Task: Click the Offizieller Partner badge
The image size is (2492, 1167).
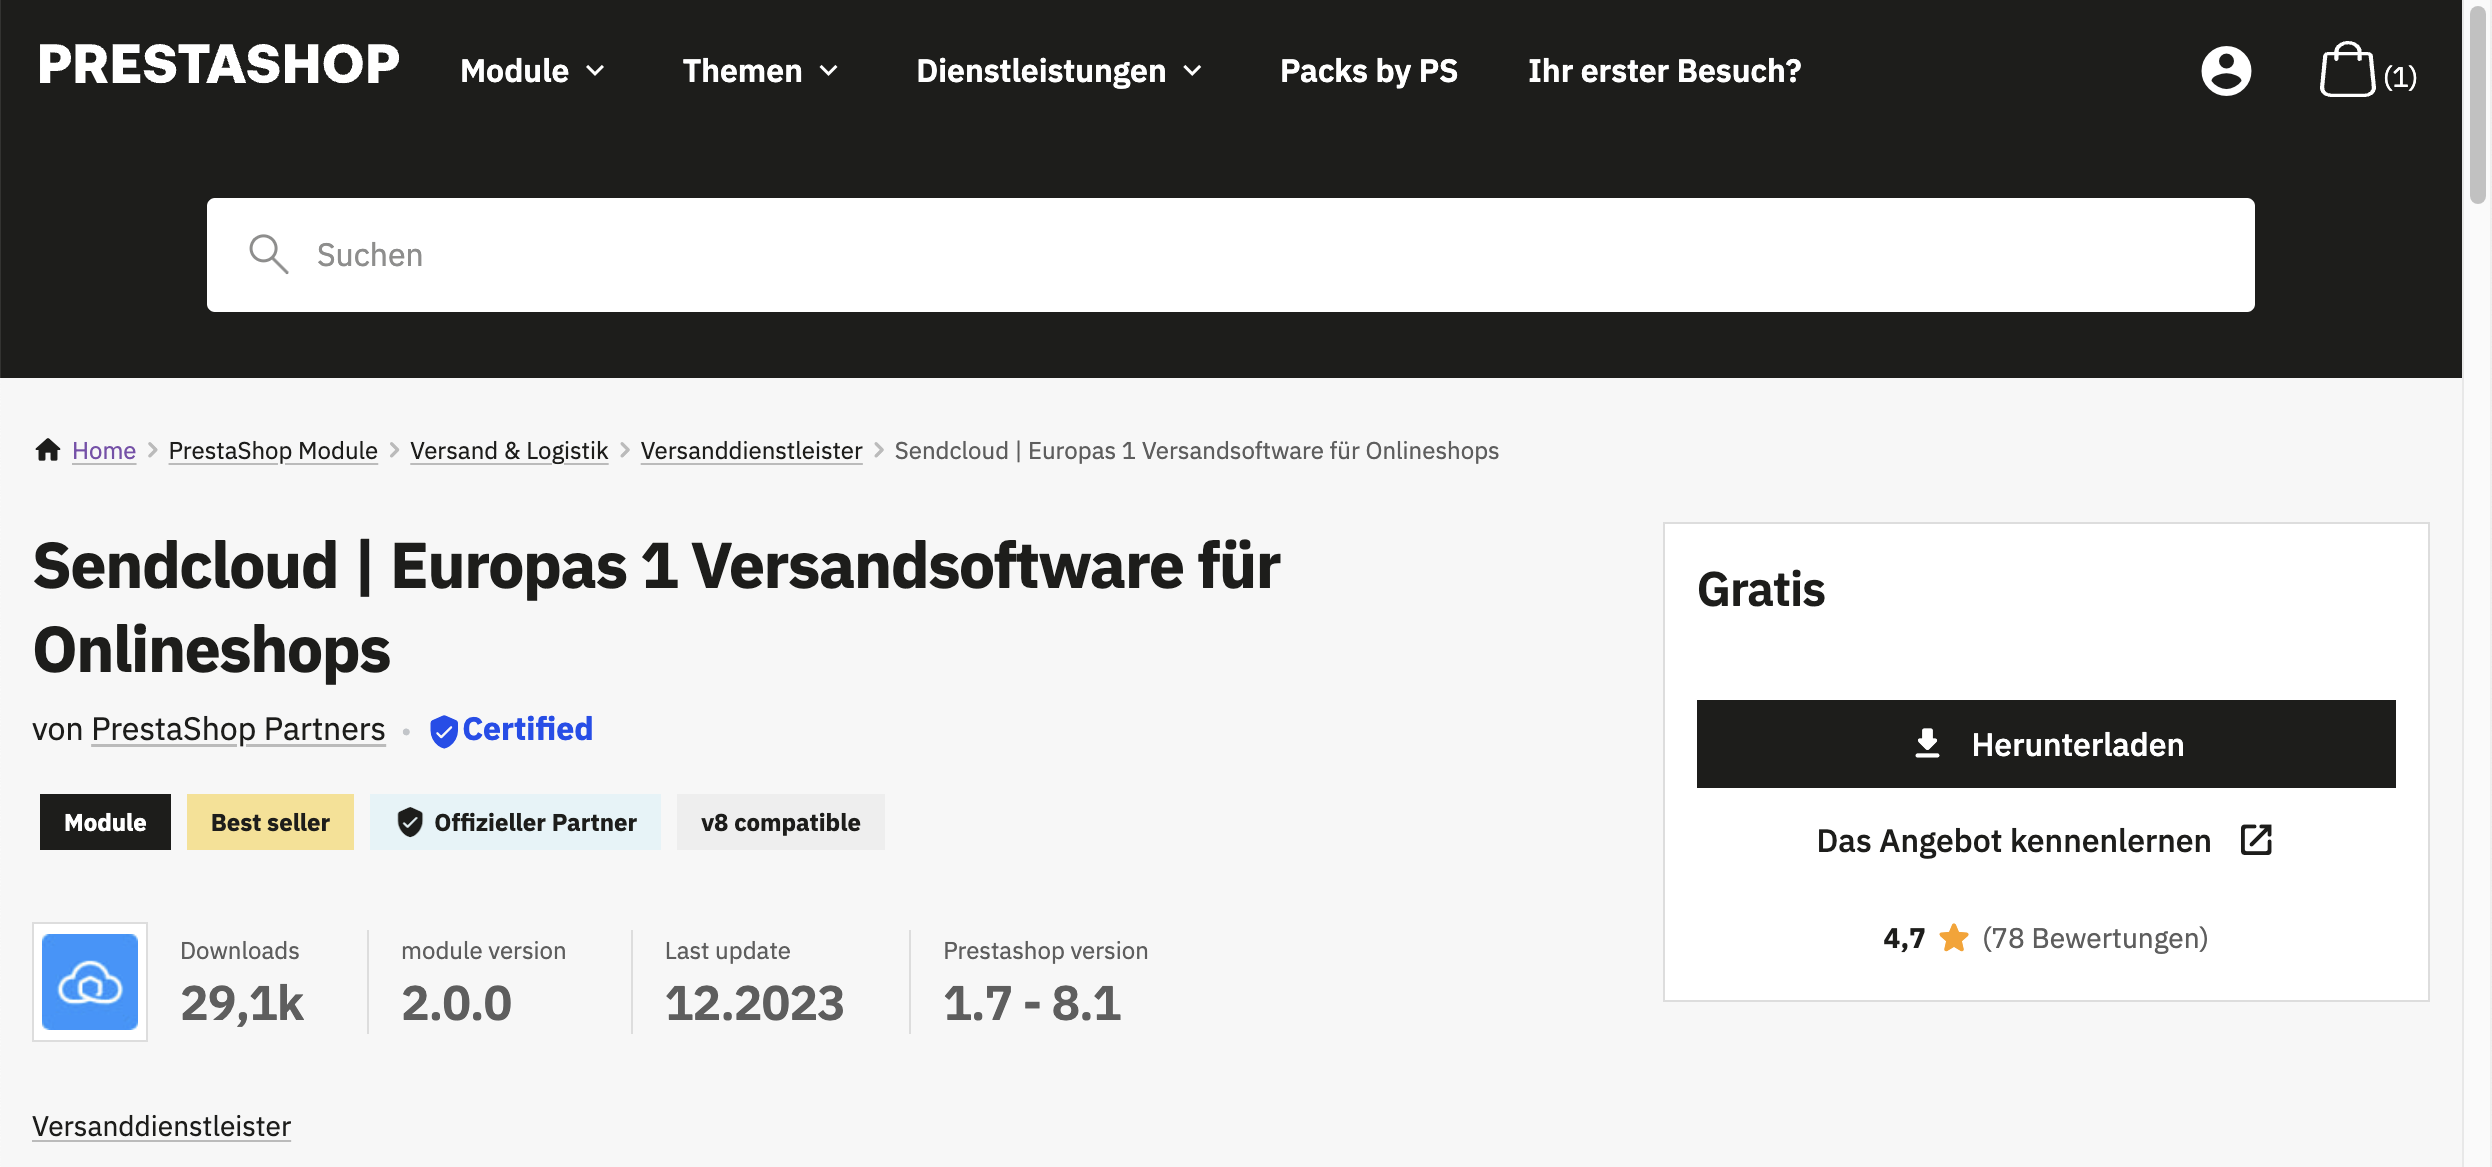Action: [x=515, y=822]
